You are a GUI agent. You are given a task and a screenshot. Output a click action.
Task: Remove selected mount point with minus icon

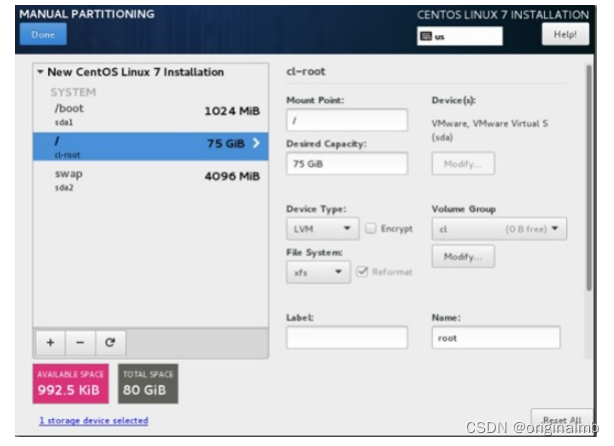[x=80, y=343]
